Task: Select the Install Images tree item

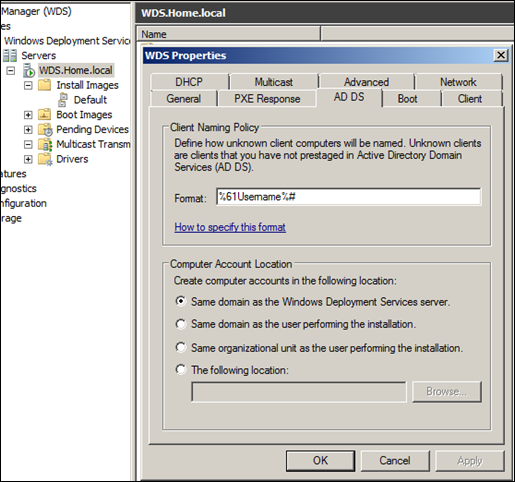Action: click(x=87, y=85)
